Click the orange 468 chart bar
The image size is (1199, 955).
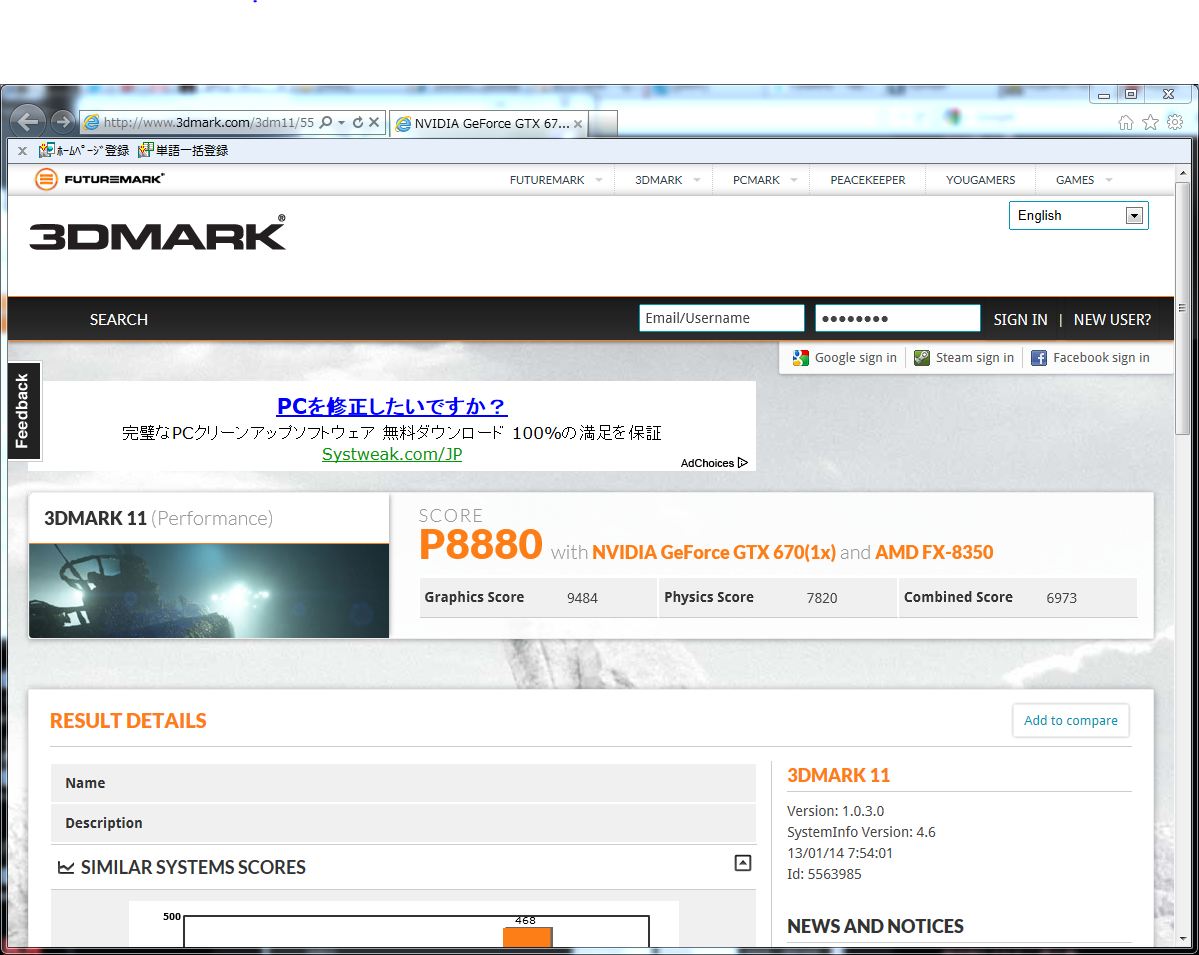pyautogui.click(x=527, y=937)
